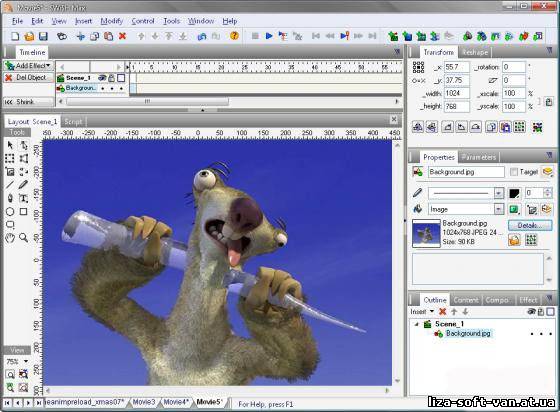
Task: Open the Modify menu
Action: (111, 21)
